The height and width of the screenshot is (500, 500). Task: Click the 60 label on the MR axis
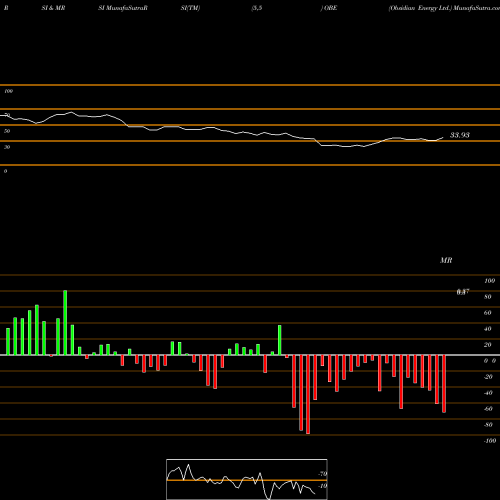point(488,313)
